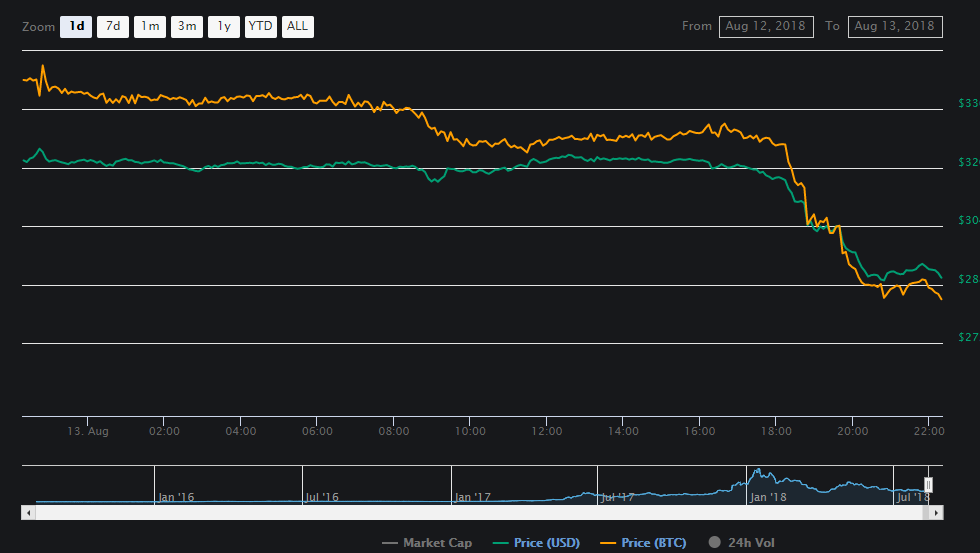Click the From date field

point(766,26)
